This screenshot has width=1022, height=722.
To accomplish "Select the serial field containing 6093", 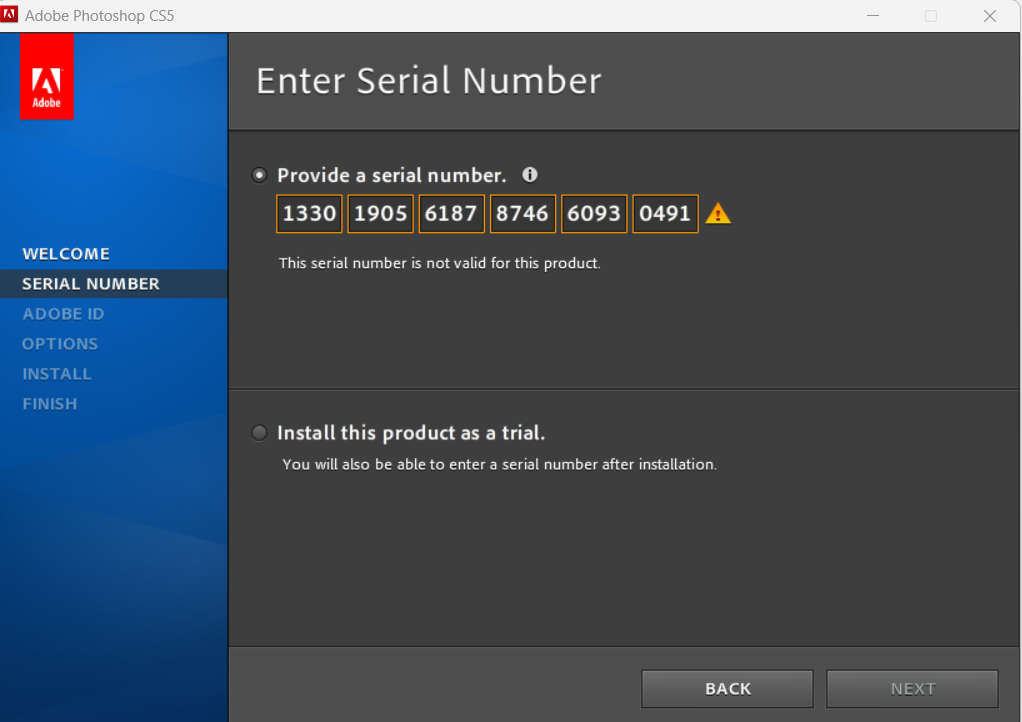I will (594, 214).
